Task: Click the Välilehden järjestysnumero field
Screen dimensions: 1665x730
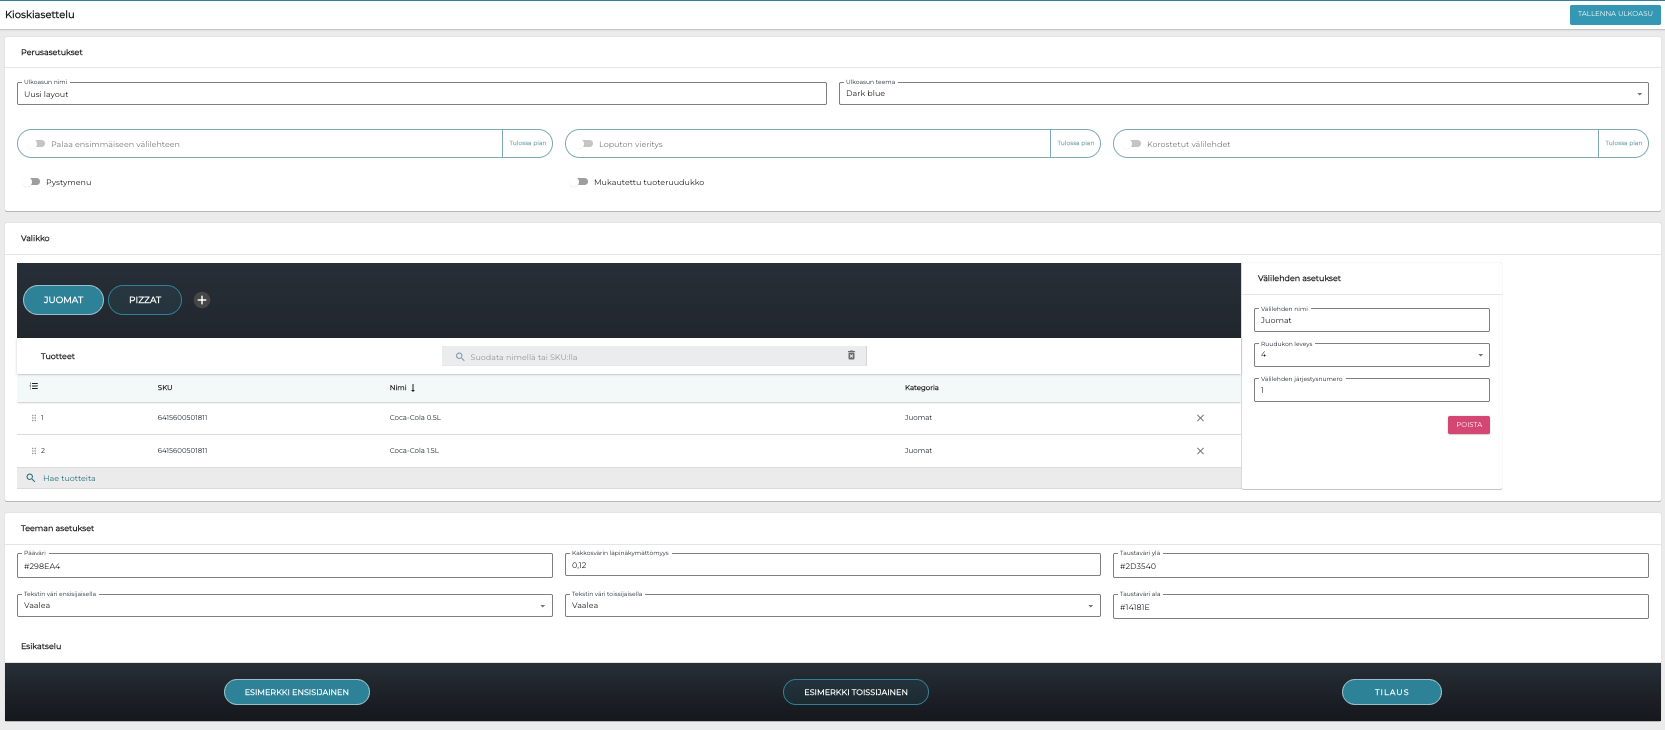Action: click(1372, 390)
